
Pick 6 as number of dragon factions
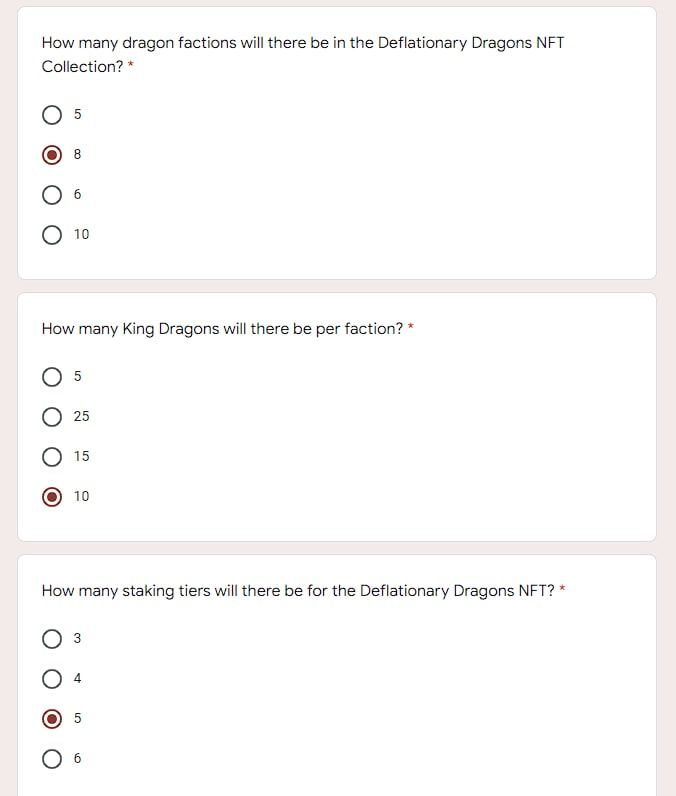(52, 195)
